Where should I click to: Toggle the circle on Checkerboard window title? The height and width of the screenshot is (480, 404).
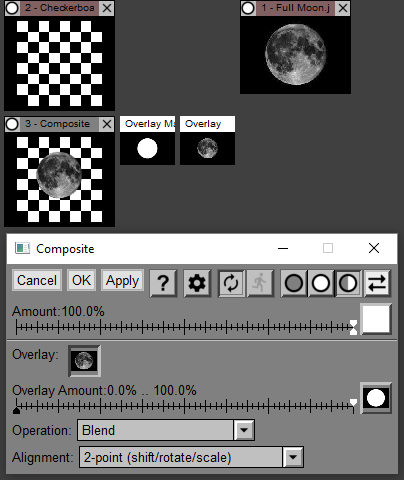(12, 8)
